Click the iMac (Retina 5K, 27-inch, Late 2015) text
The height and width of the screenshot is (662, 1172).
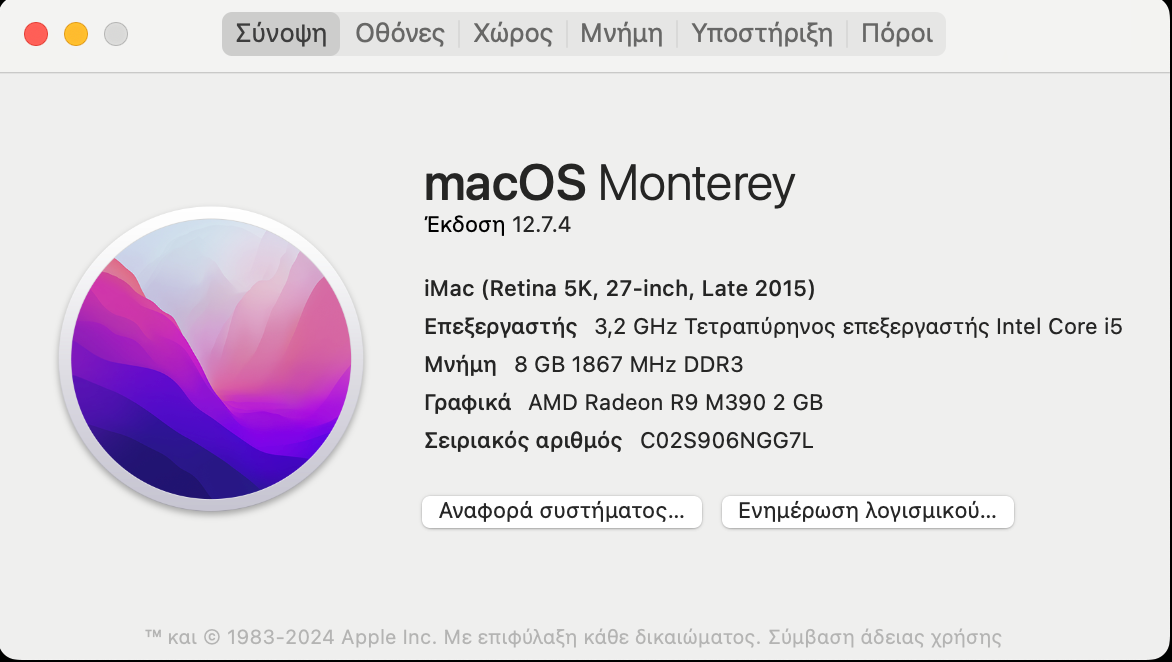click(620, 289)
